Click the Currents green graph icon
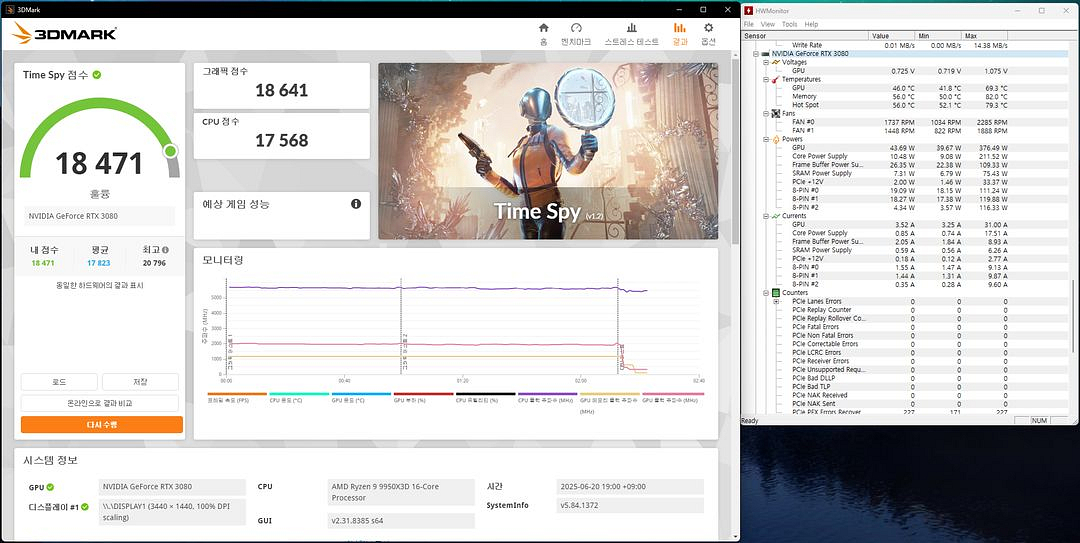 tap(776, 216)
